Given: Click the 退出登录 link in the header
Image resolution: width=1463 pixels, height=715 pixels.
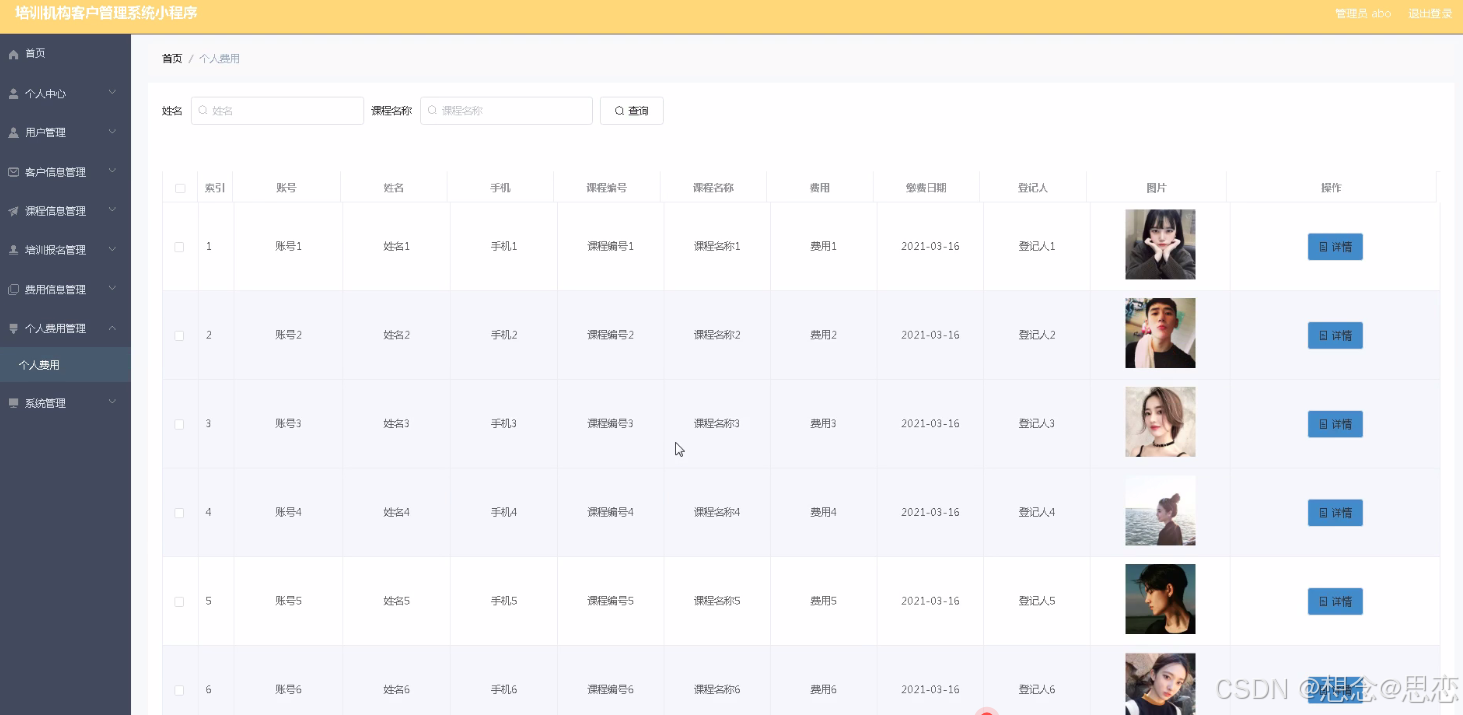Looking at the screenshot, I should pyautogui.click(x=1430, y=13).
